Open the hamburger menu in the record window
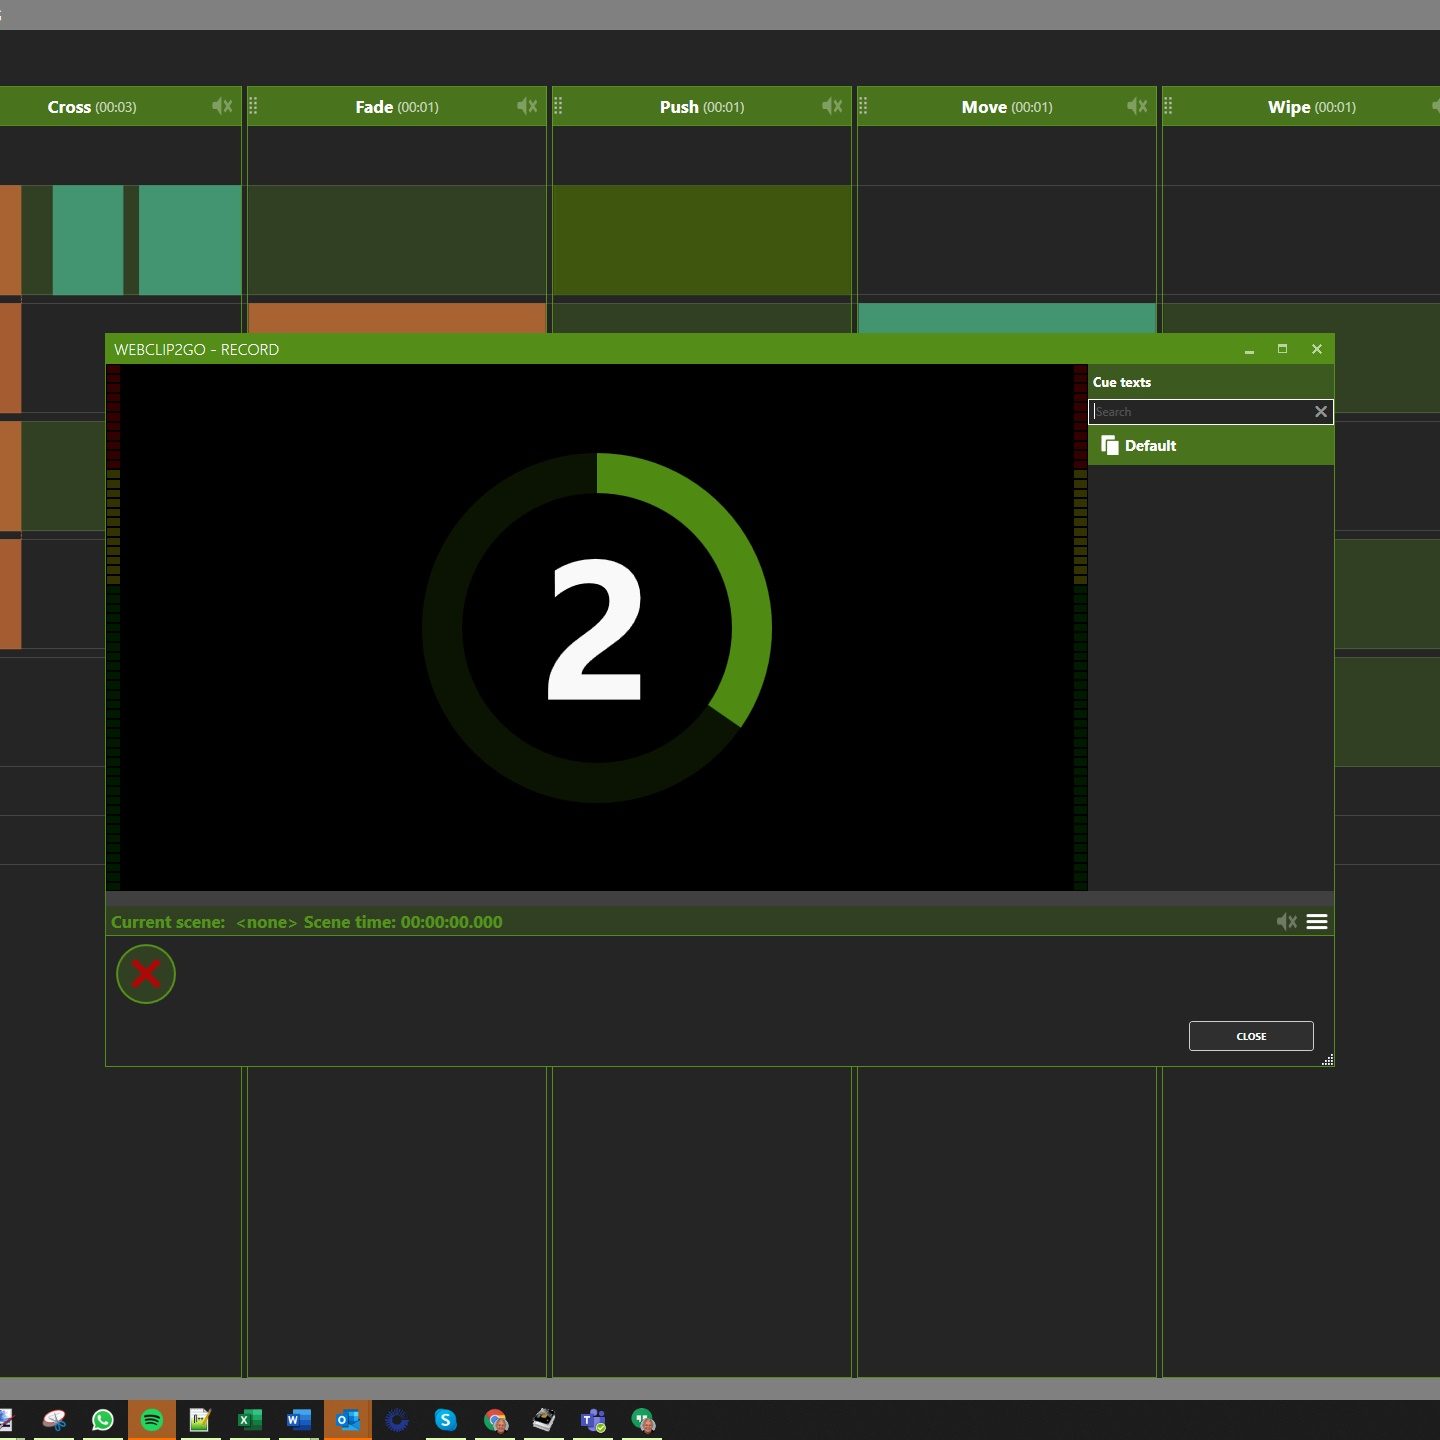This screenshot has height=1440, width=1440. 1317,922
